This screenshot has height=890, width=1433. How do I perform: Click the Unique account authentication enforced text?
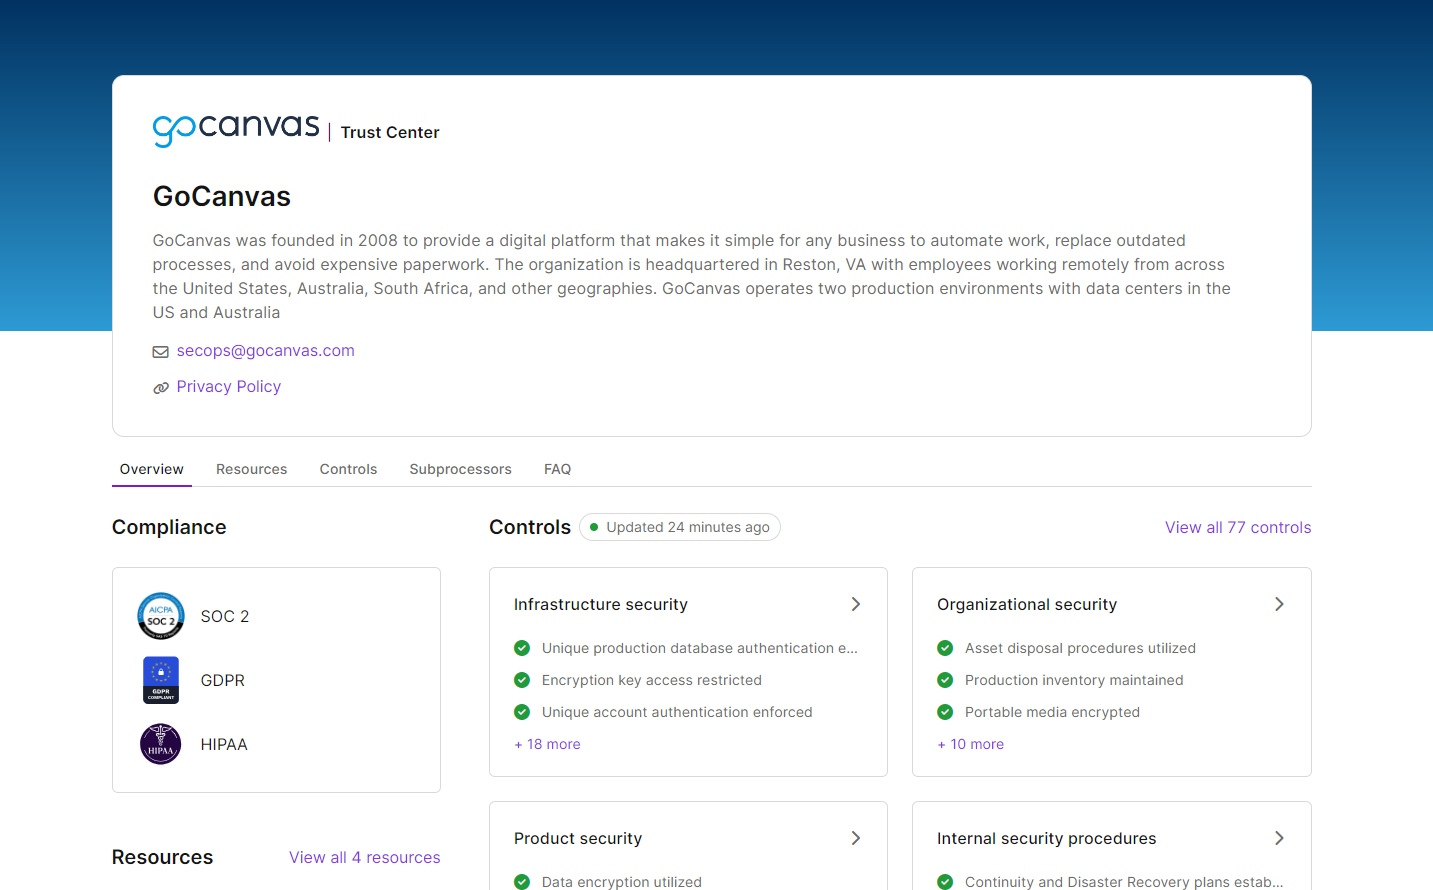[x=677, y=712]
